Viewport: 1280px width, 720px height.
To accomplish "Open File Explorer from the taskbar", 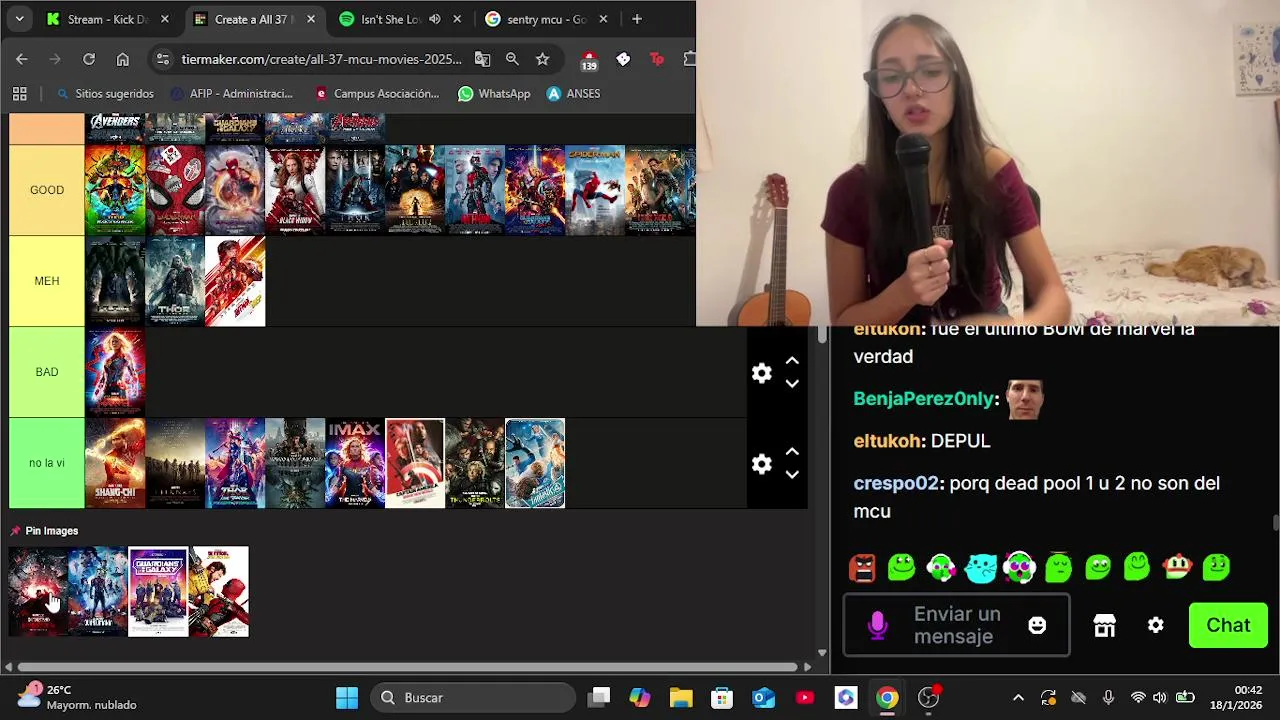I will pos(681,697).
